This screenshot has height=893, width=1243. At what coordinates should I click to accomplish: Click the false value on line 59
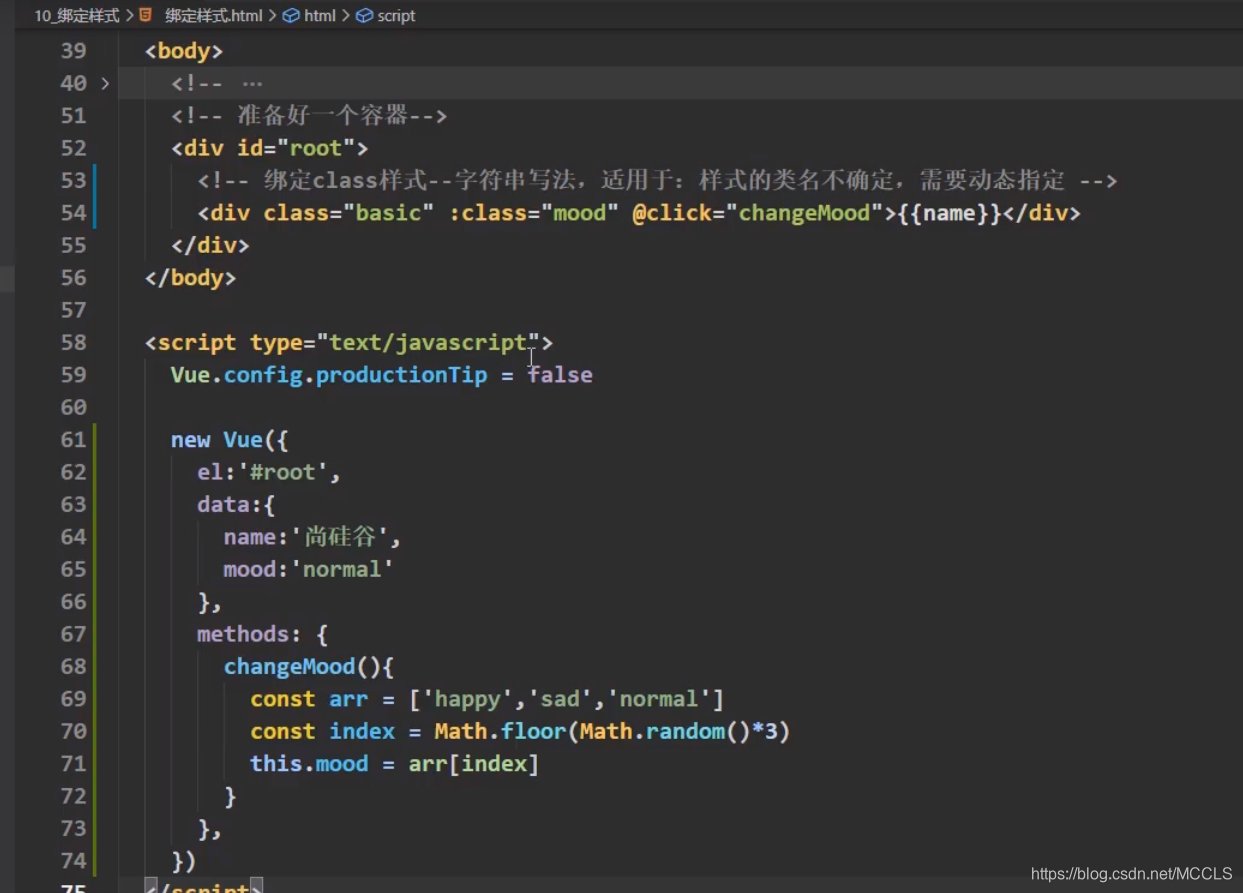click(560, 375)
